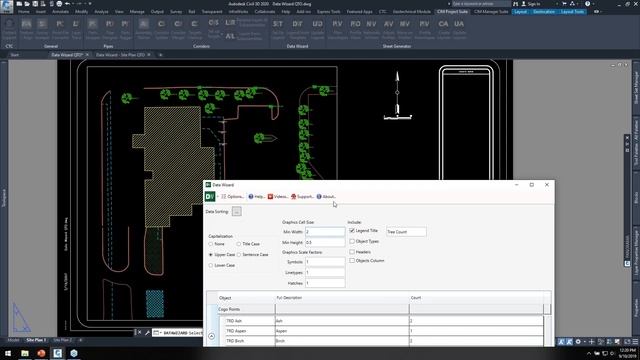Image resolution: width=640 pixels, height=360 pixels.
Task: Open Videos in the Data Wizard toolbar
Action: (x=278, y=197)
